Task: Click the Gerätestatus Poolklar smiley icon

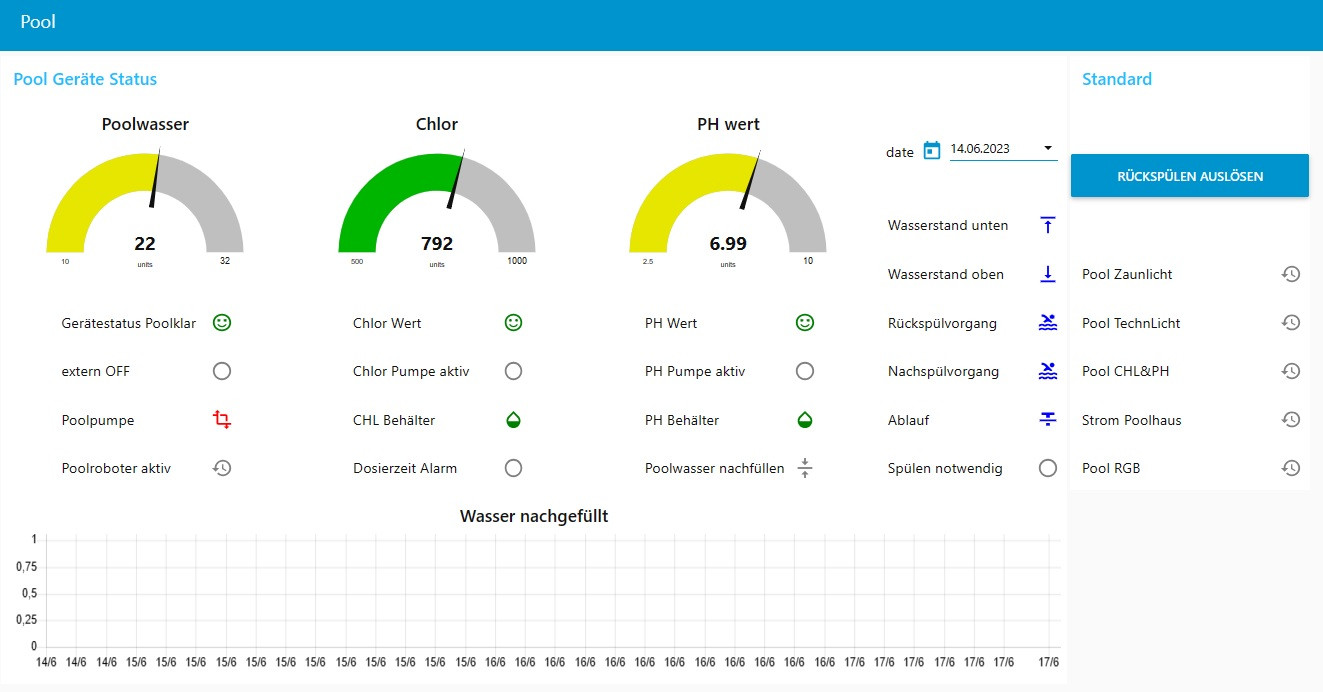Action: click(222, 323)
